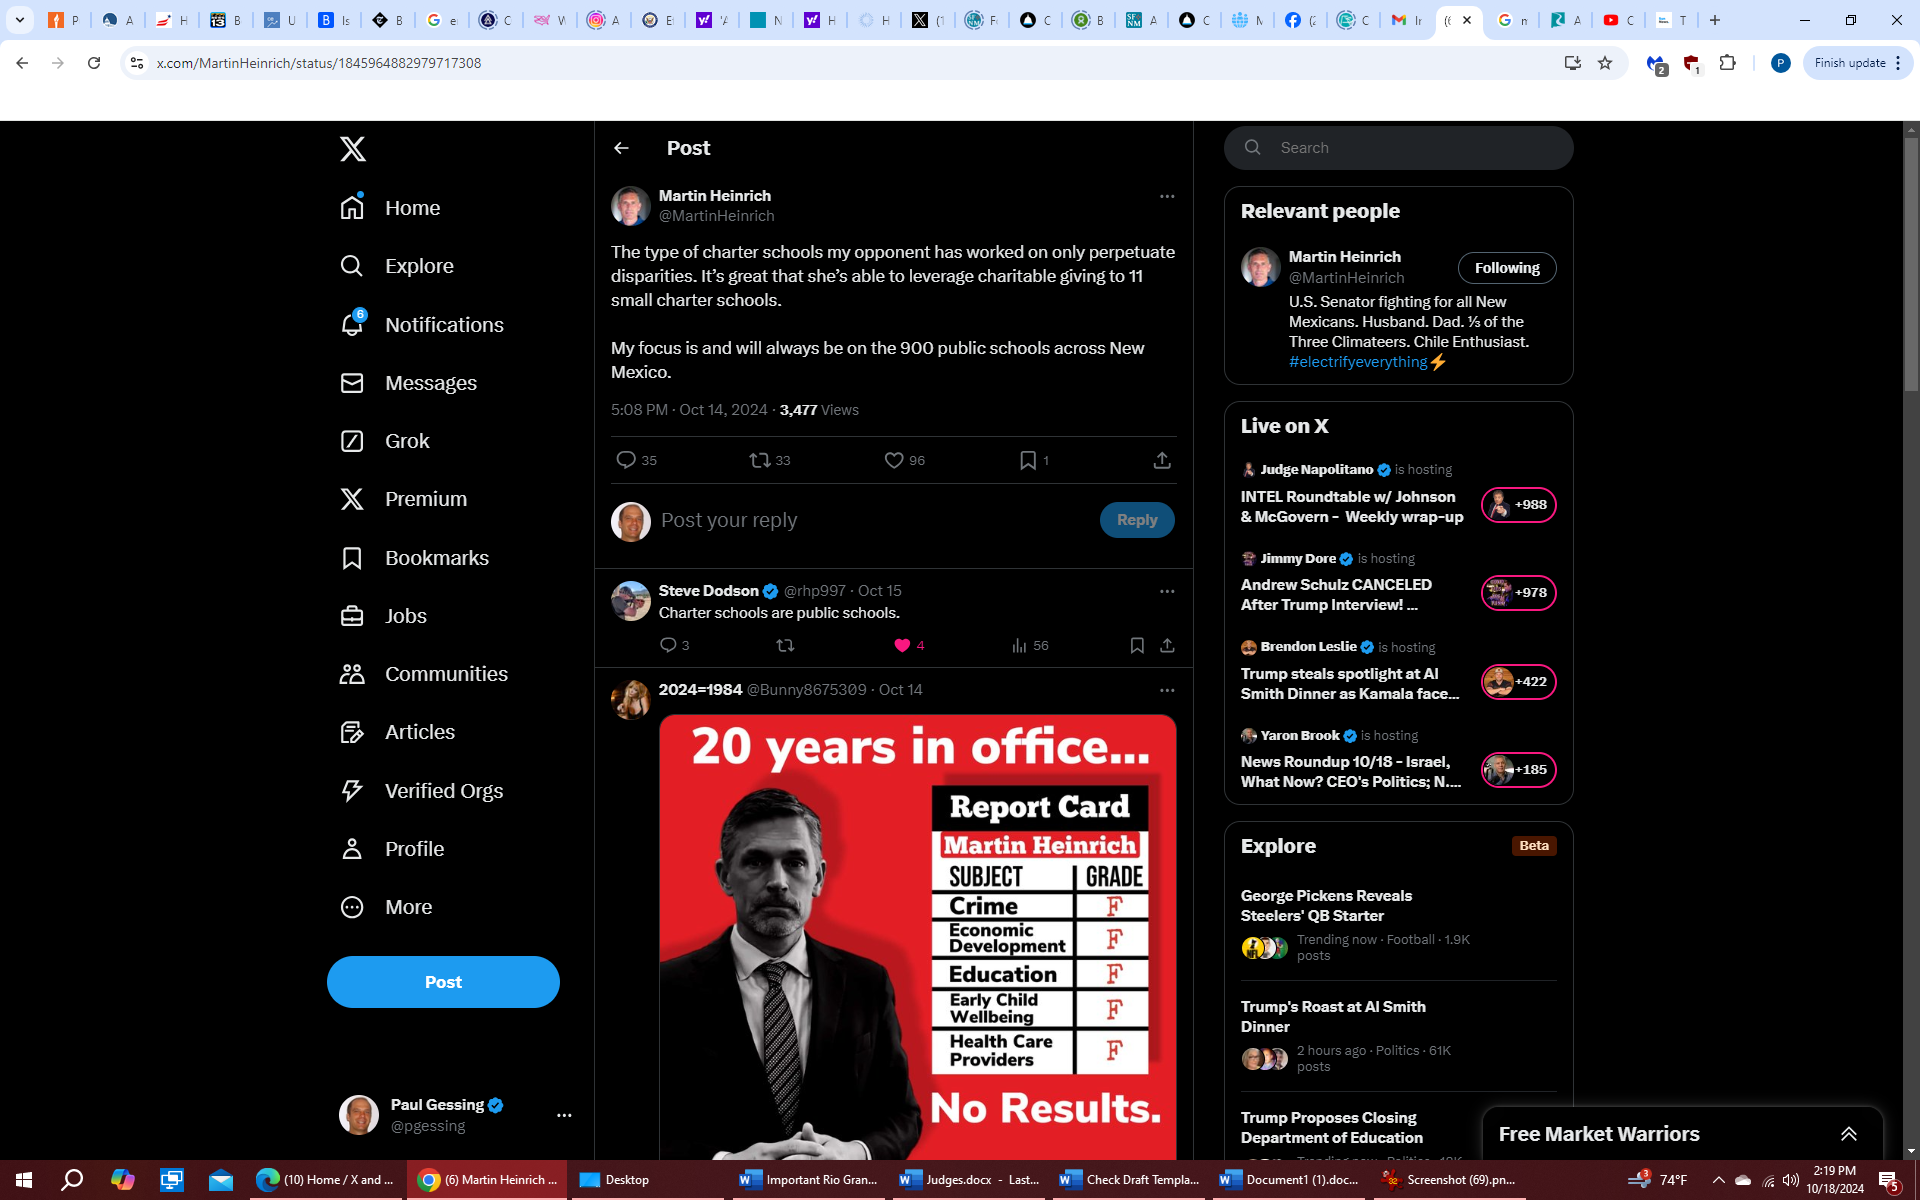Open the reply thread on Martin's post
Screen dimensions: 1920x1200
point(626,460)
